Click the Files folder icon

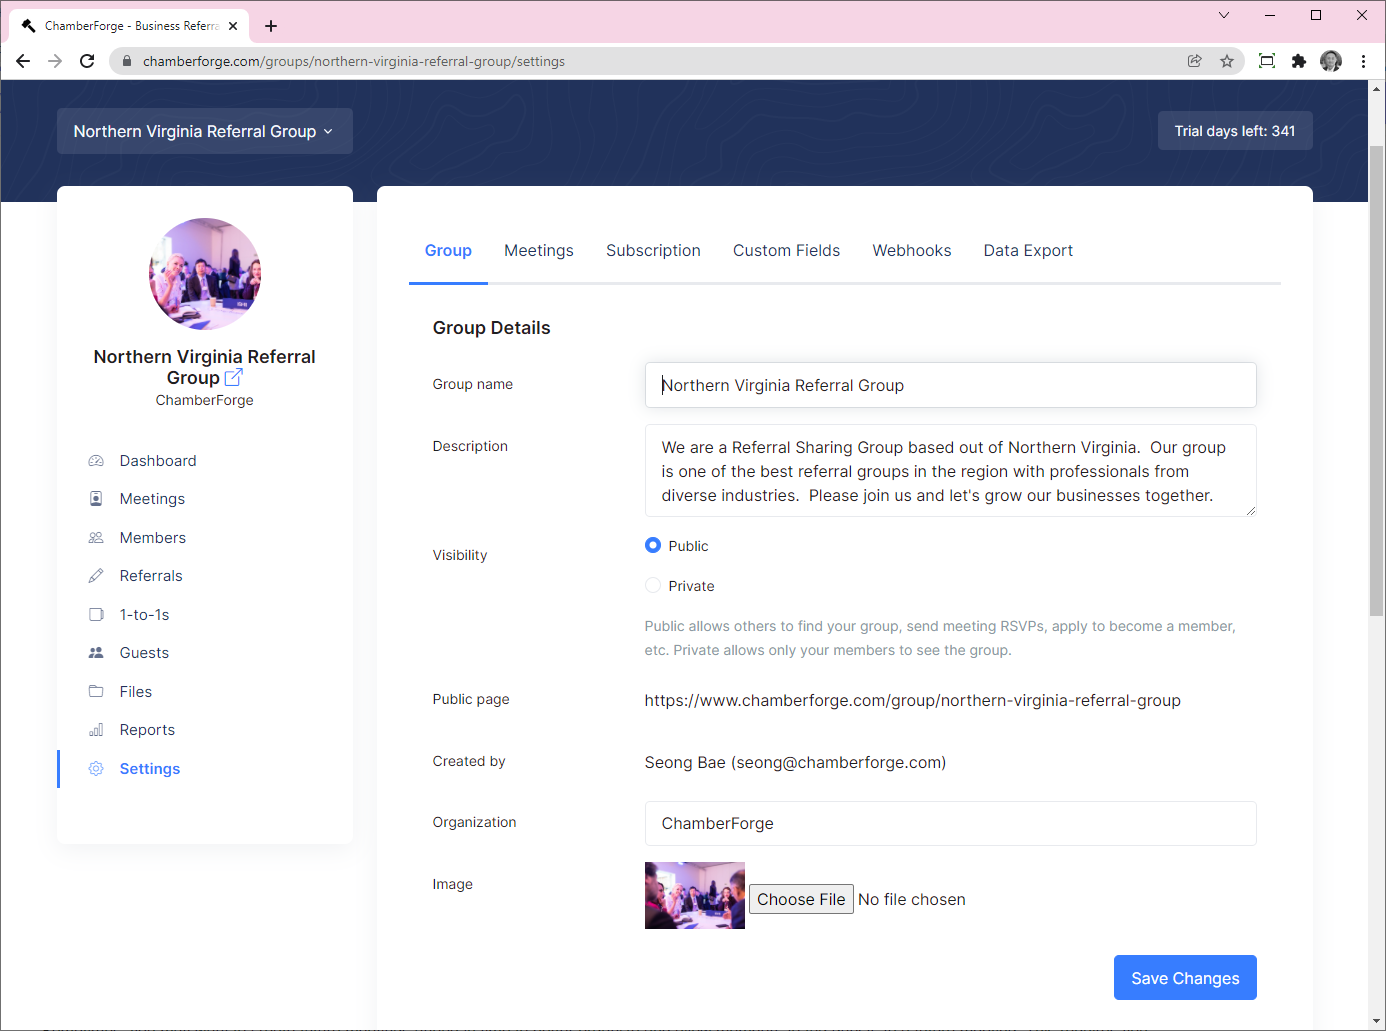click(x=96, y=691)
